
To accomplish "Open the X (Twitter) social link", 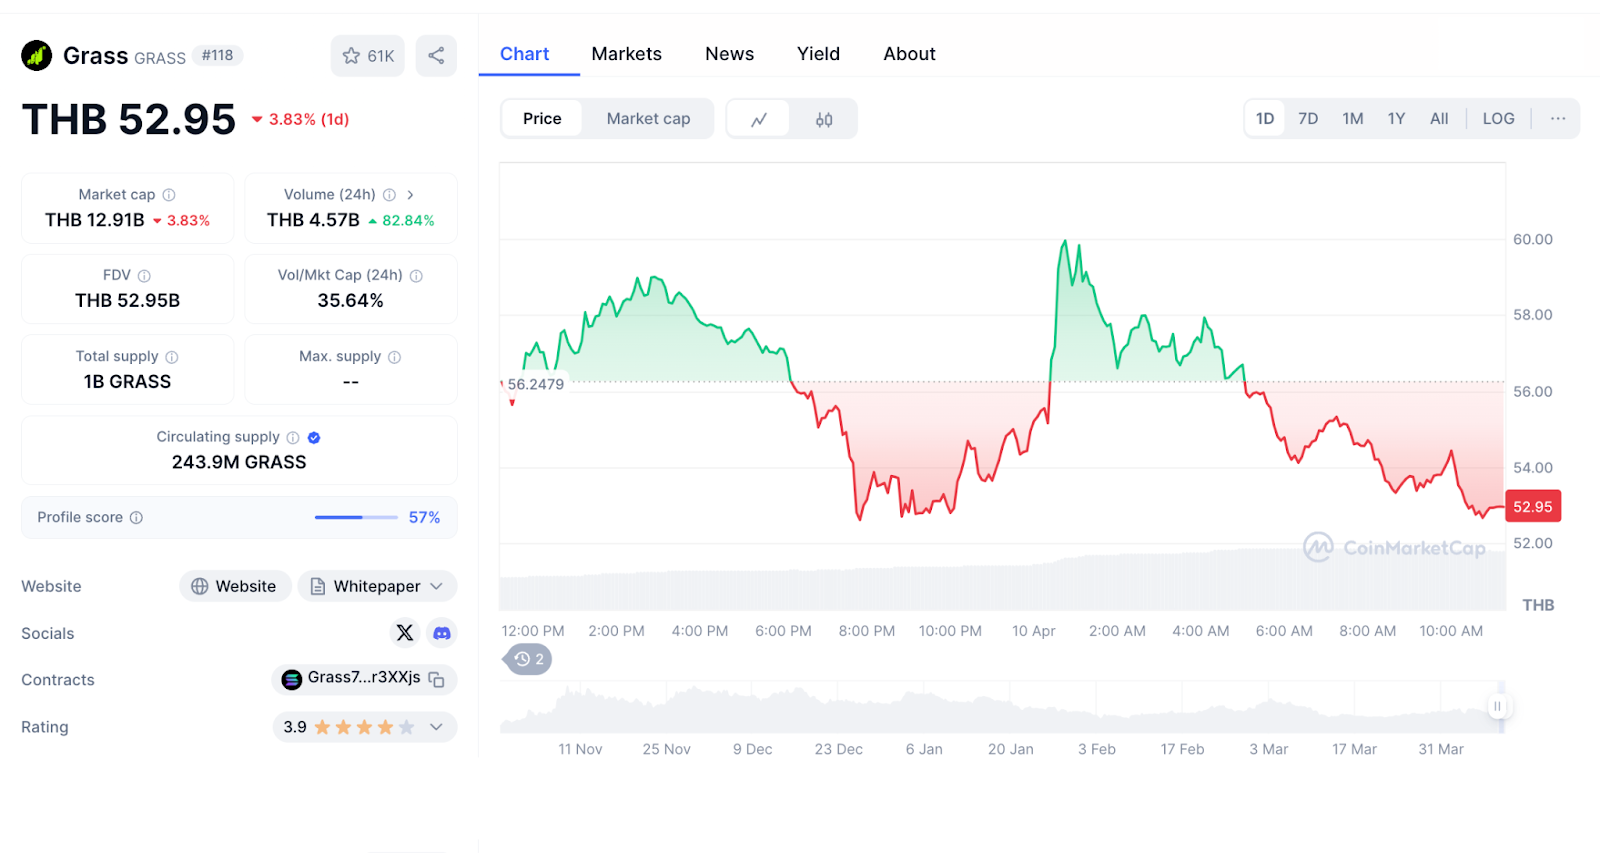I will coord(405,633).
